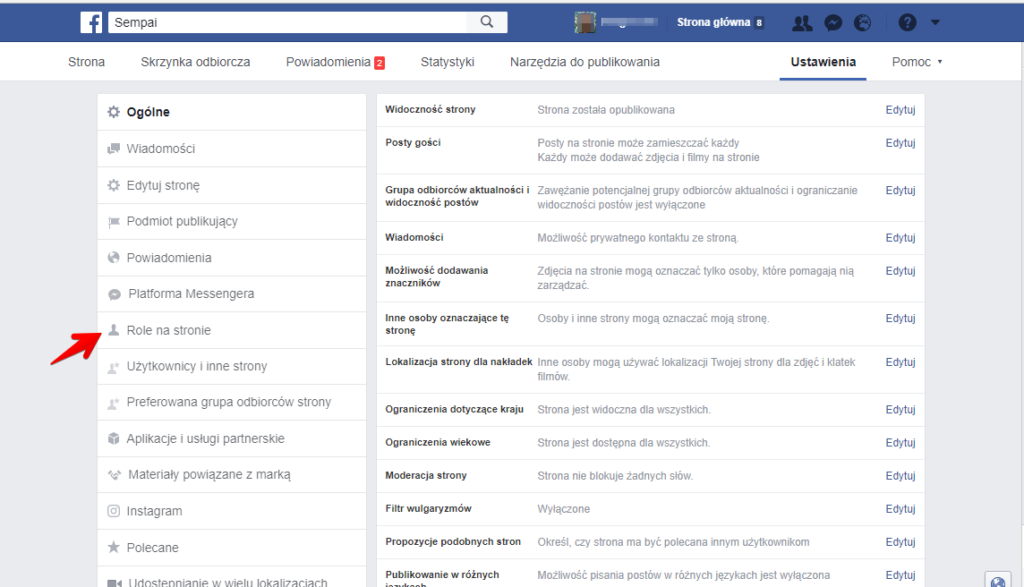
Task: Click the Polecane star icon
Action: [114, 547]
